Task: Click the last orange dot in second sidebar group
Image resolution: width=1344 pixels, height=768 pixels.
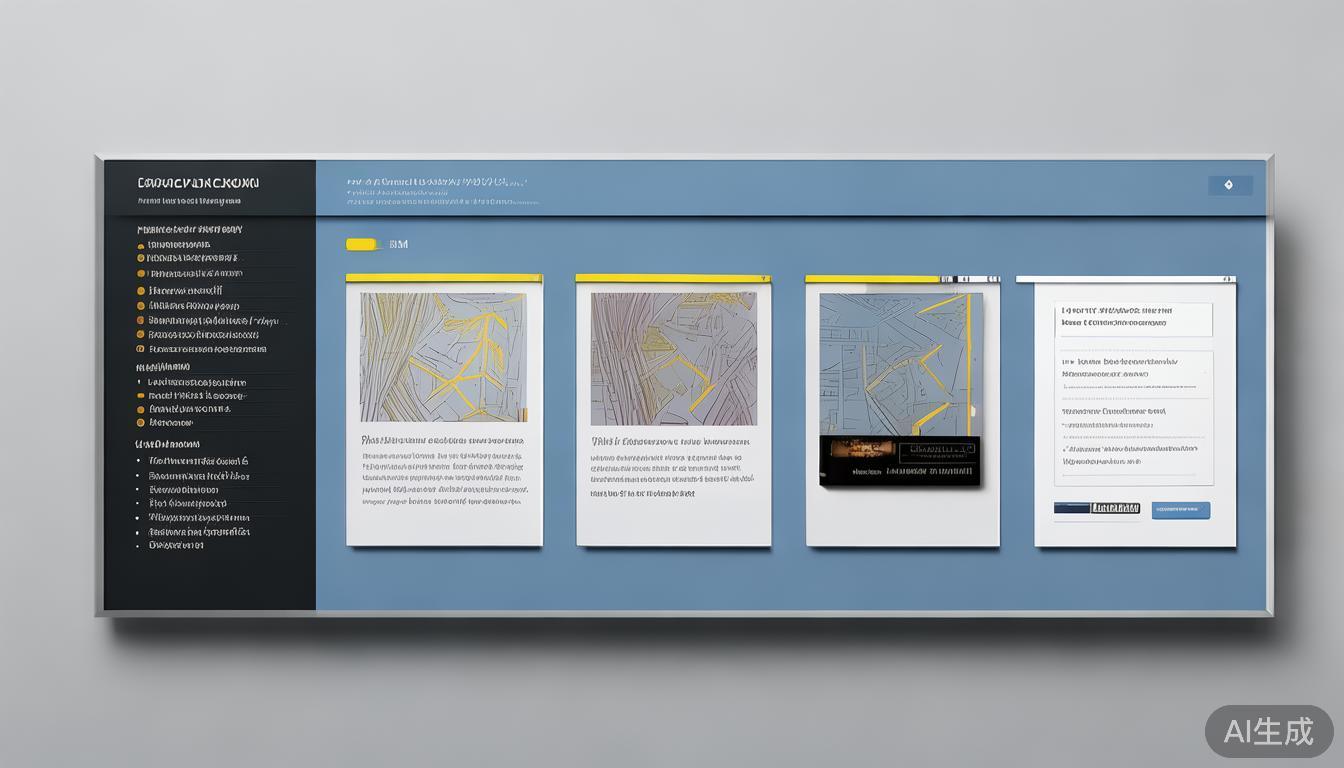Action: click(140, 423)
